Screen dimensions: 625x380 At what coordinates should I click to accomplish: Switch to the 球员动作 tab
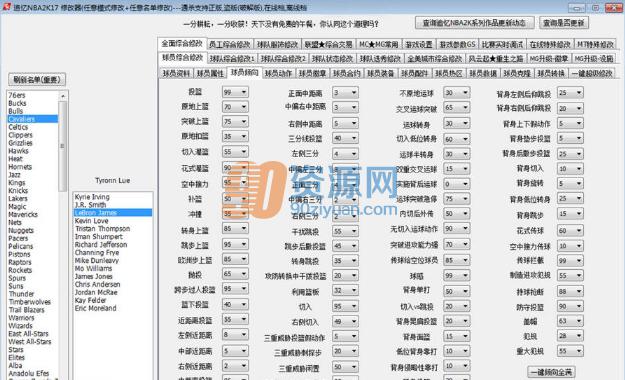pos(278,73)
